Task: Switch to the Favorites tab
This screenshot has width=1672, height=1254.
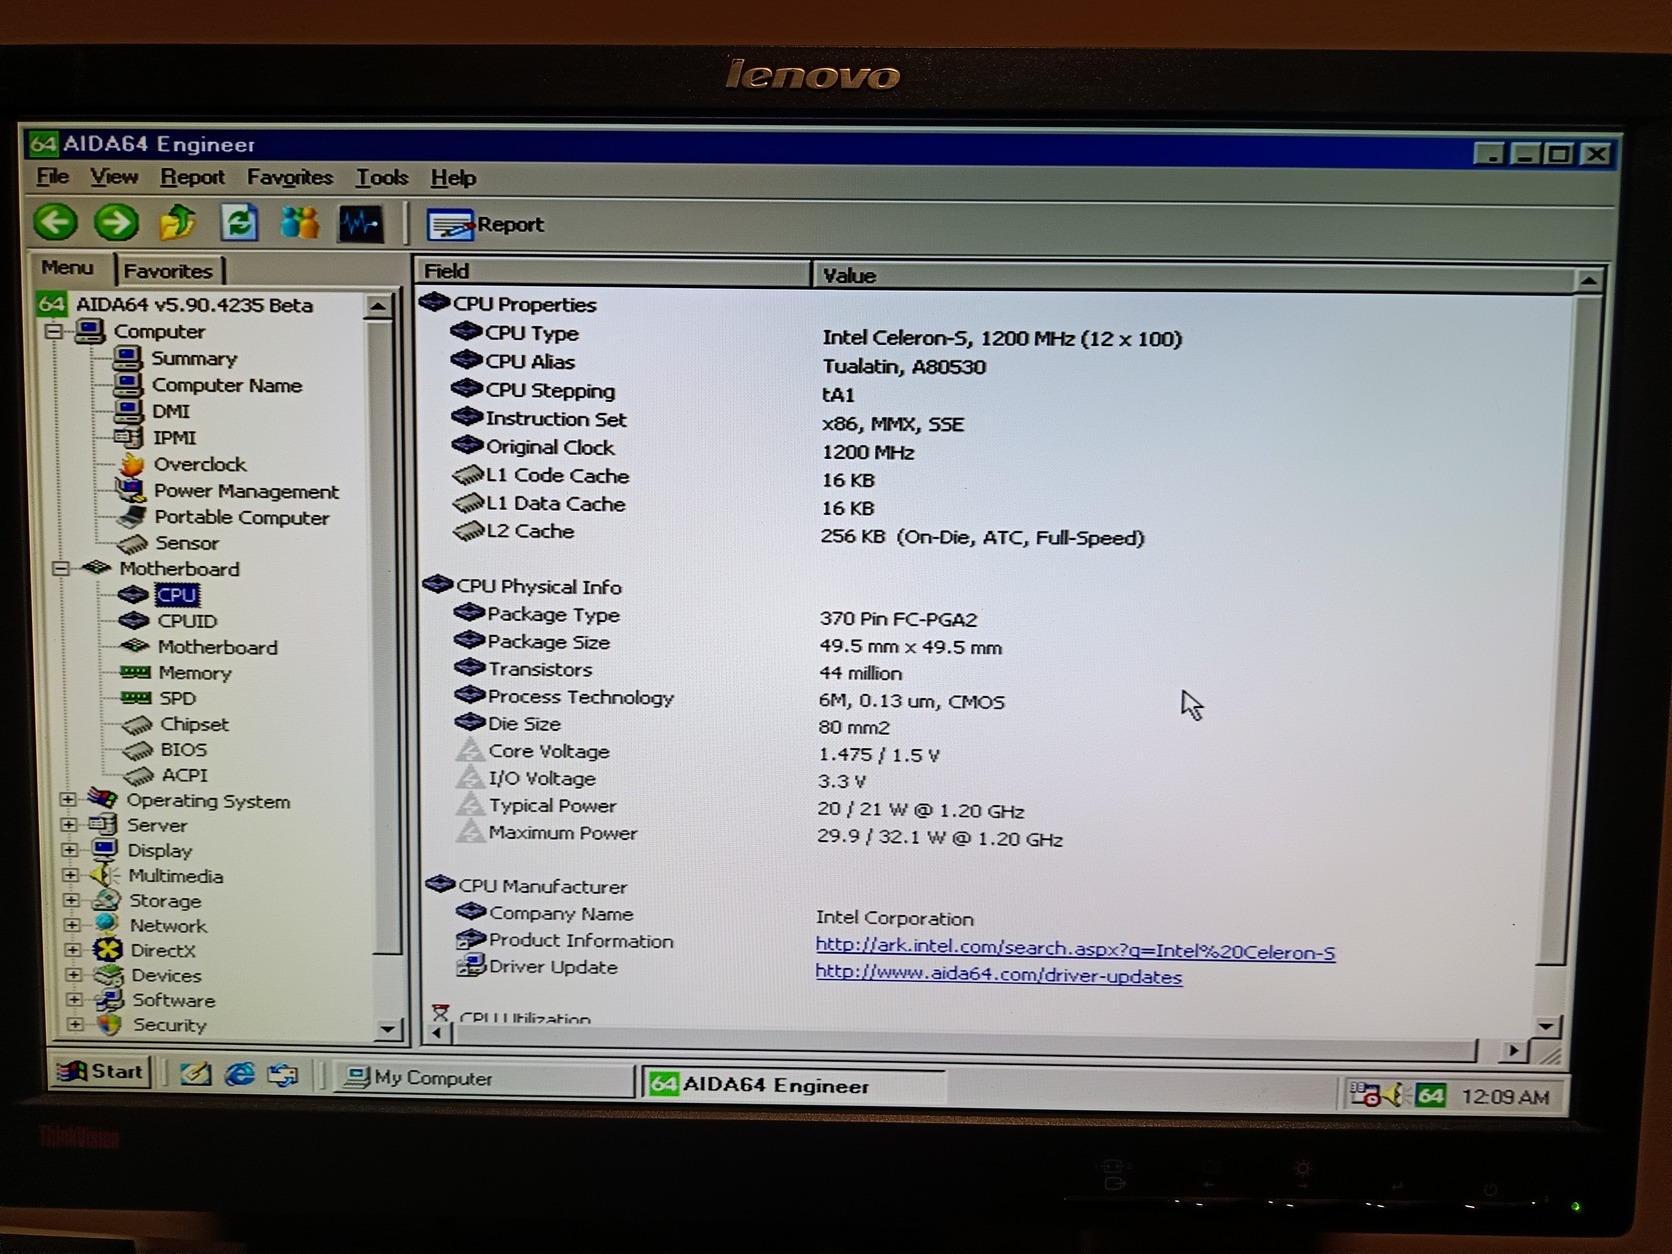Action: (168, 270)
